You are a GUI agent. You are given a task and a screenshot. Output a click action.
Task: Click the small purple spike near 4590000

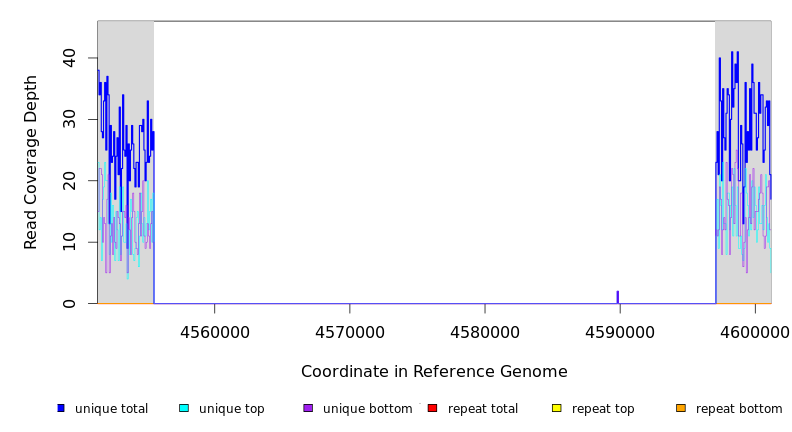(618, 297)
